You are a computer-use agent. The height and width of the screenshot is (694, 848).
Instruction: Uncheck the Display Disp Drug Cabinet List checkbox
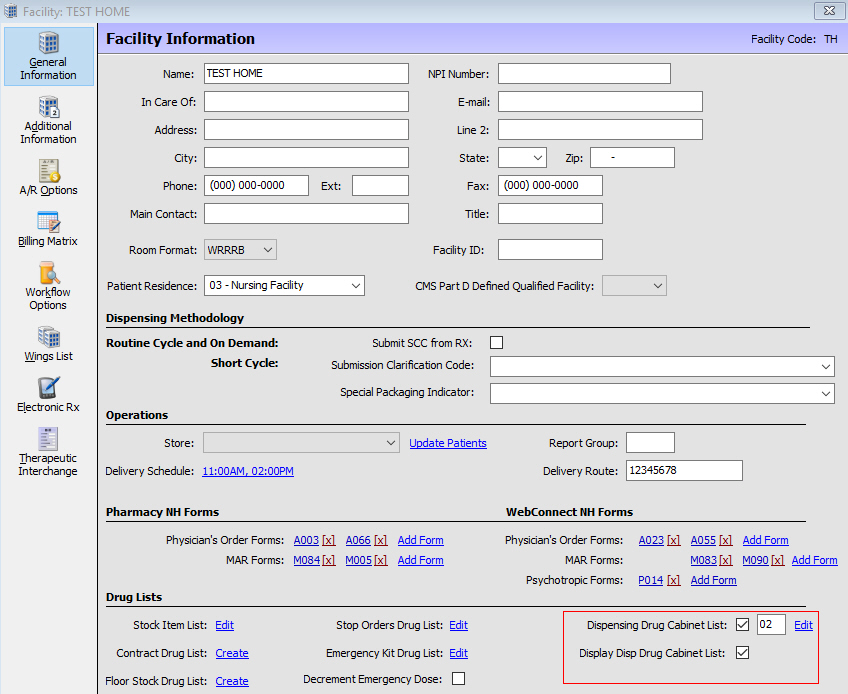click(x=742, y=653)
